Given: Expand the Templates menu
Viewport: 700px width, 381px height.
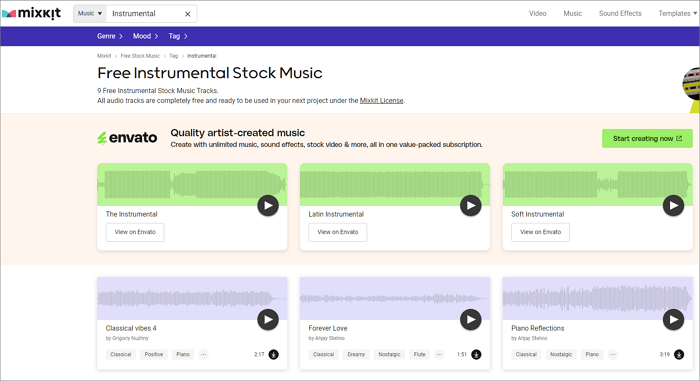Looking at the screenshot, I should tap(677, 13).
